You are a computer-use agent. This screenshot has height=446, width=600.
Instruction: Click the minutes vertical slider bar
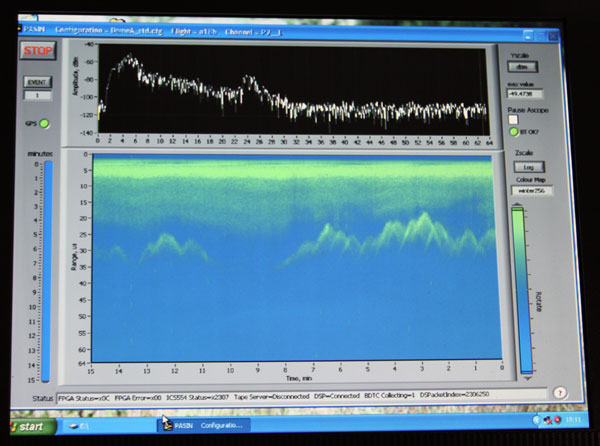pos(47,271)
